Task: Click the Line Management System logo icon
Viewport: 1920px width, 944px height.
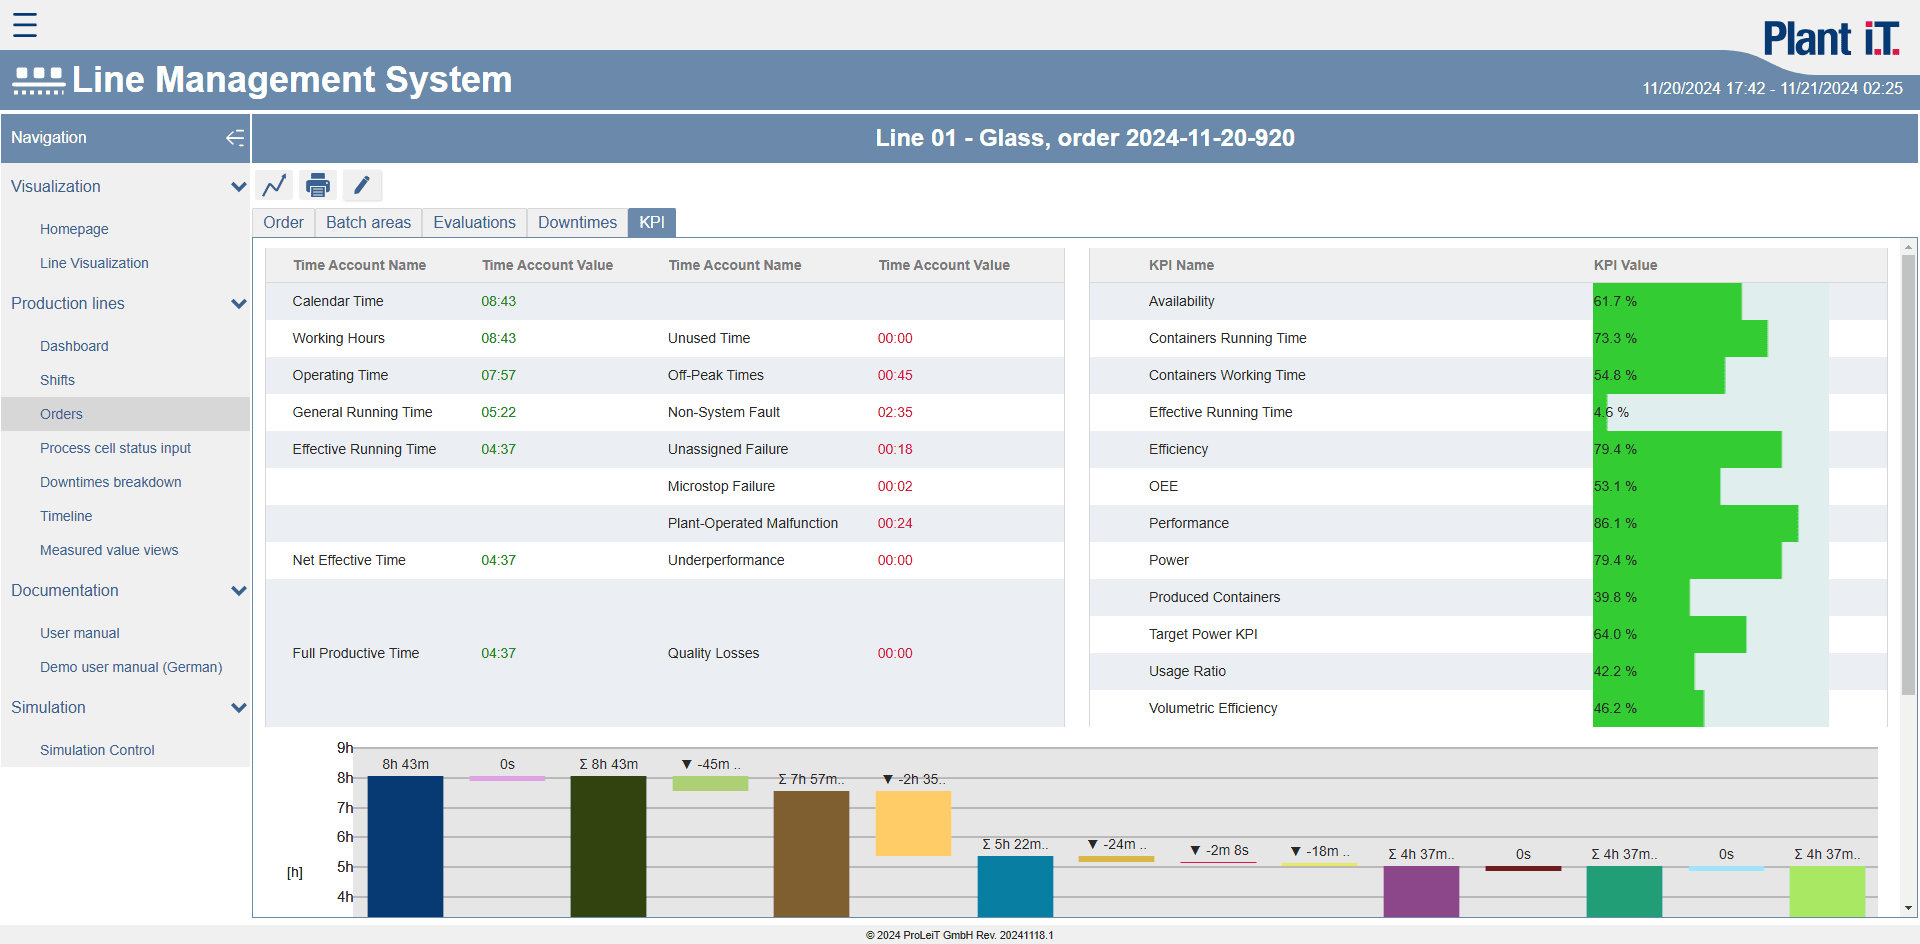Action: pos(38,80)
